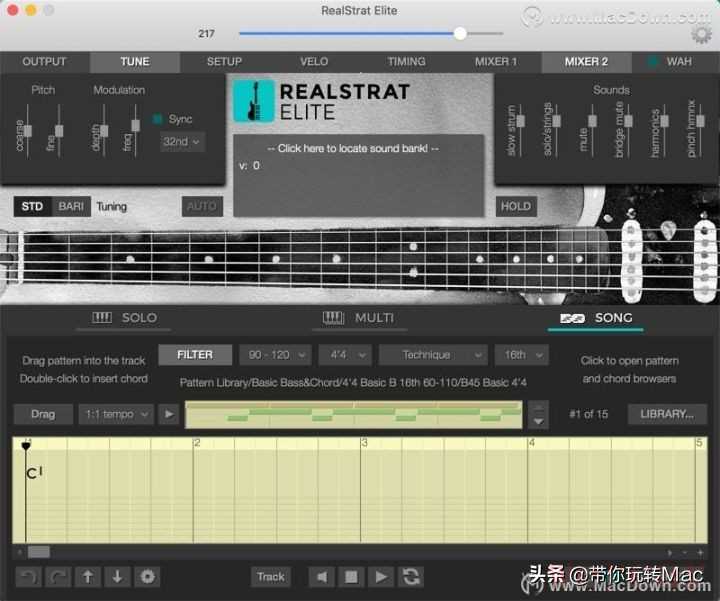The width and height of the screenshot is (720, 601).
Task: Click the undo arrow icon
Action: 28,577
